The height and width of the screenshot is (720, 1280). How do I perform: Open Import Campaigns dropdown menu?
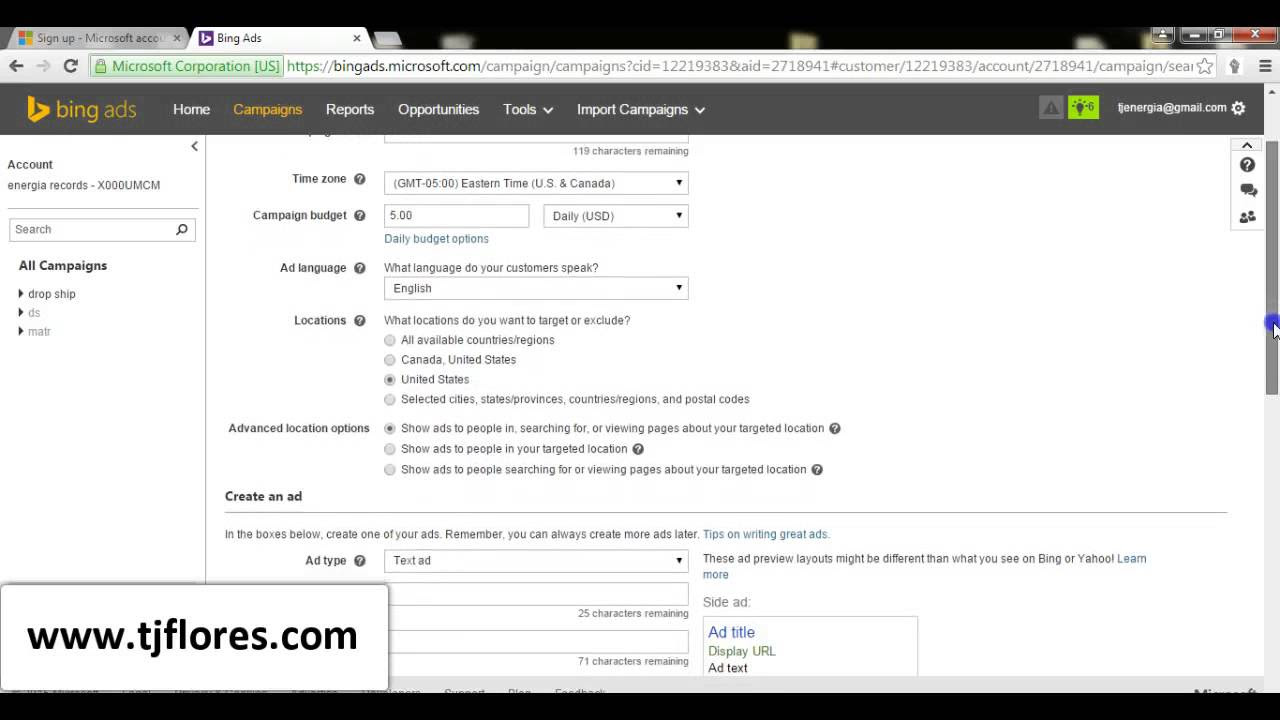640,109
